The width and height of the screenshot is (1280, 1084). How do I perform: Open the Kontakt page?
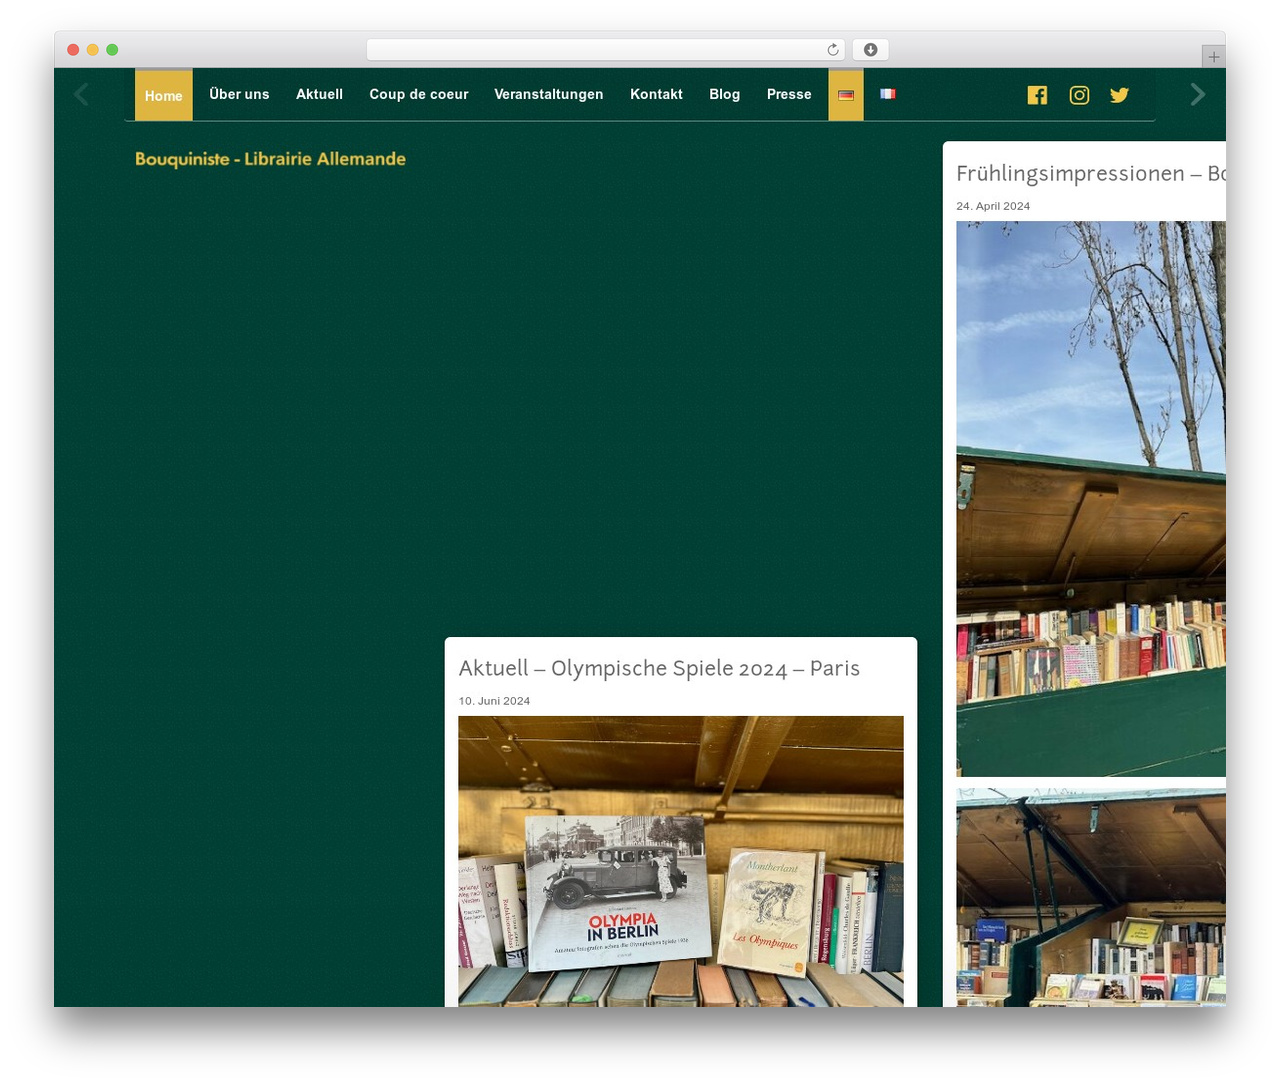point(656,94)
